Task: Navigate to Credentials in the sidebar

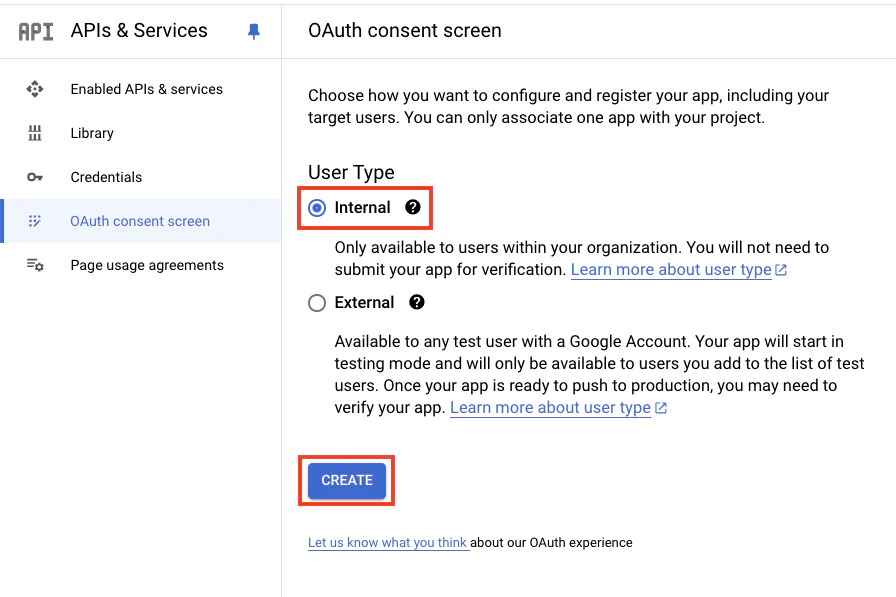Action: (107, 177)
